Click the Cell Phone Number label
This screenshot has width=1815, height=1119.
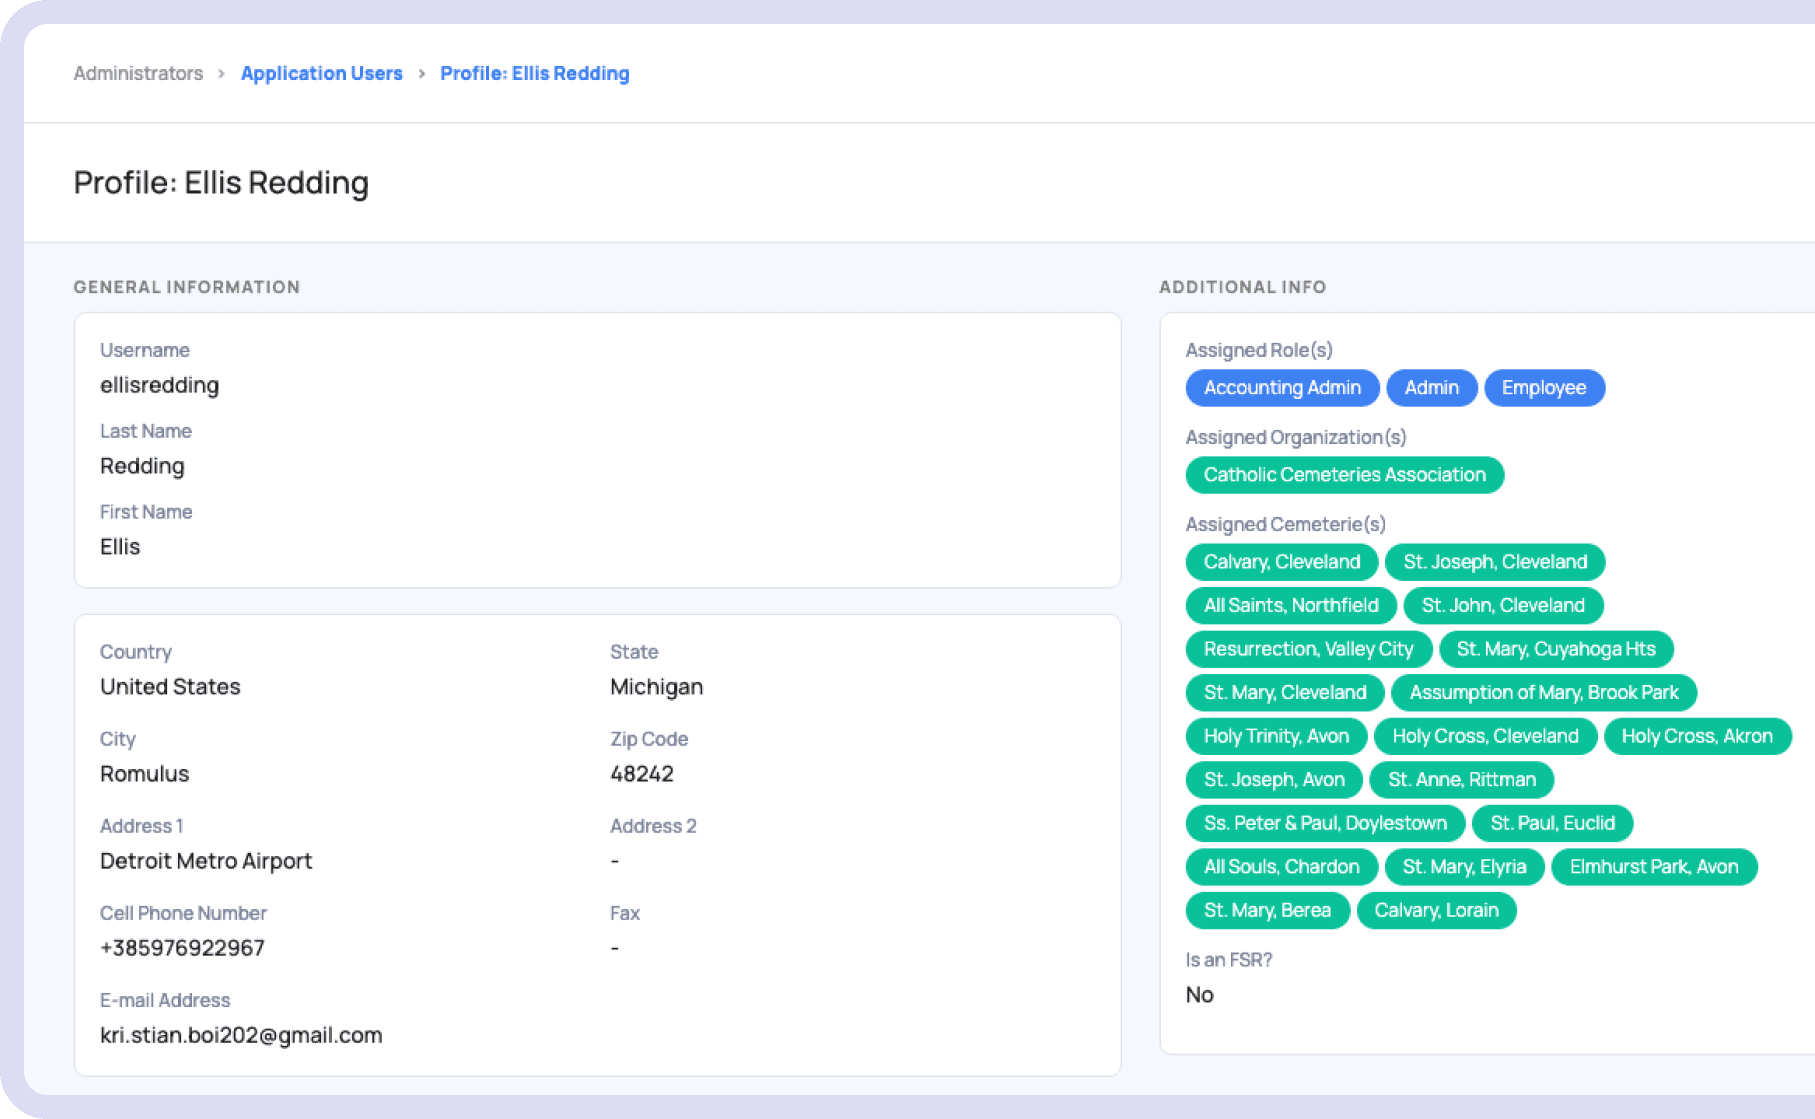183,913
